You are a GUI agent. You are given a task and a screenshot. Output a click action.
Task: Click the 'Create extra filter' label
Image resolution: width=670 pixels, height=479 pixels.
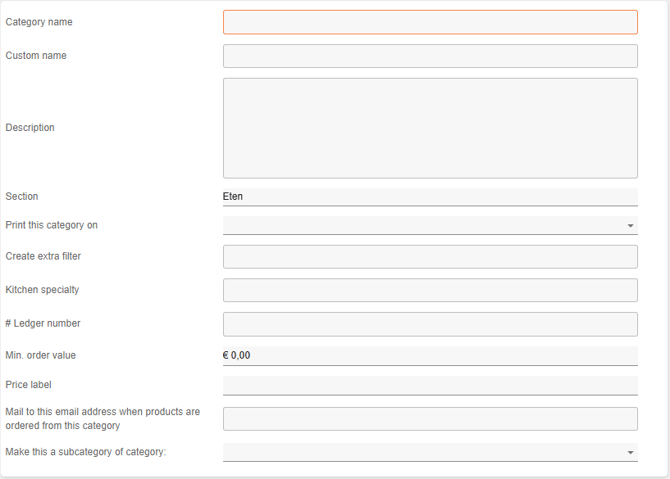(x=43, y=257)
